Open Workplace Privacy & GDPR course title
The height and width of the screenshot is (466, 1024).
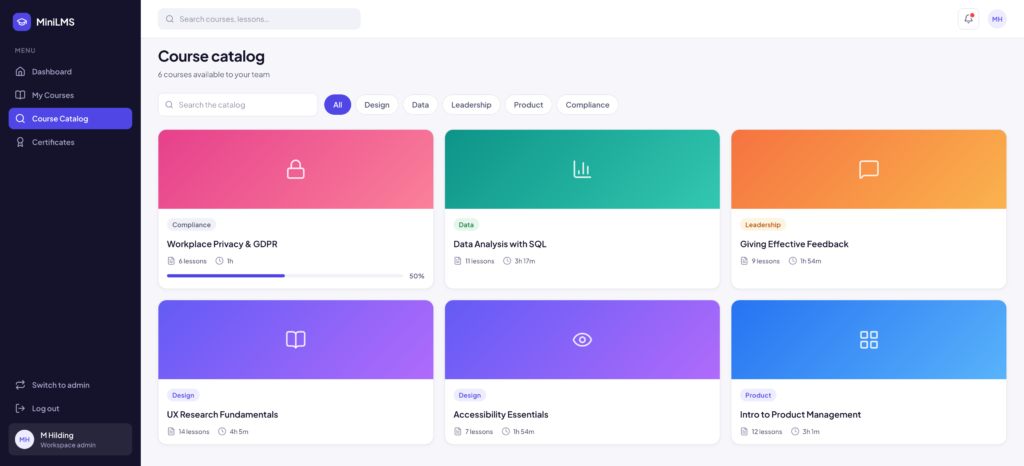223,244
